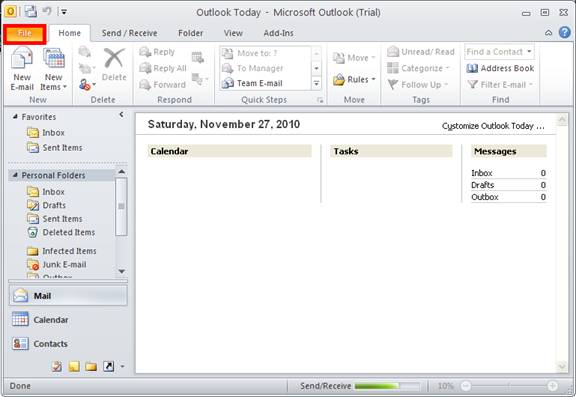
Task: Open the Filter E-mail dropdown
Action: (500, 85)
